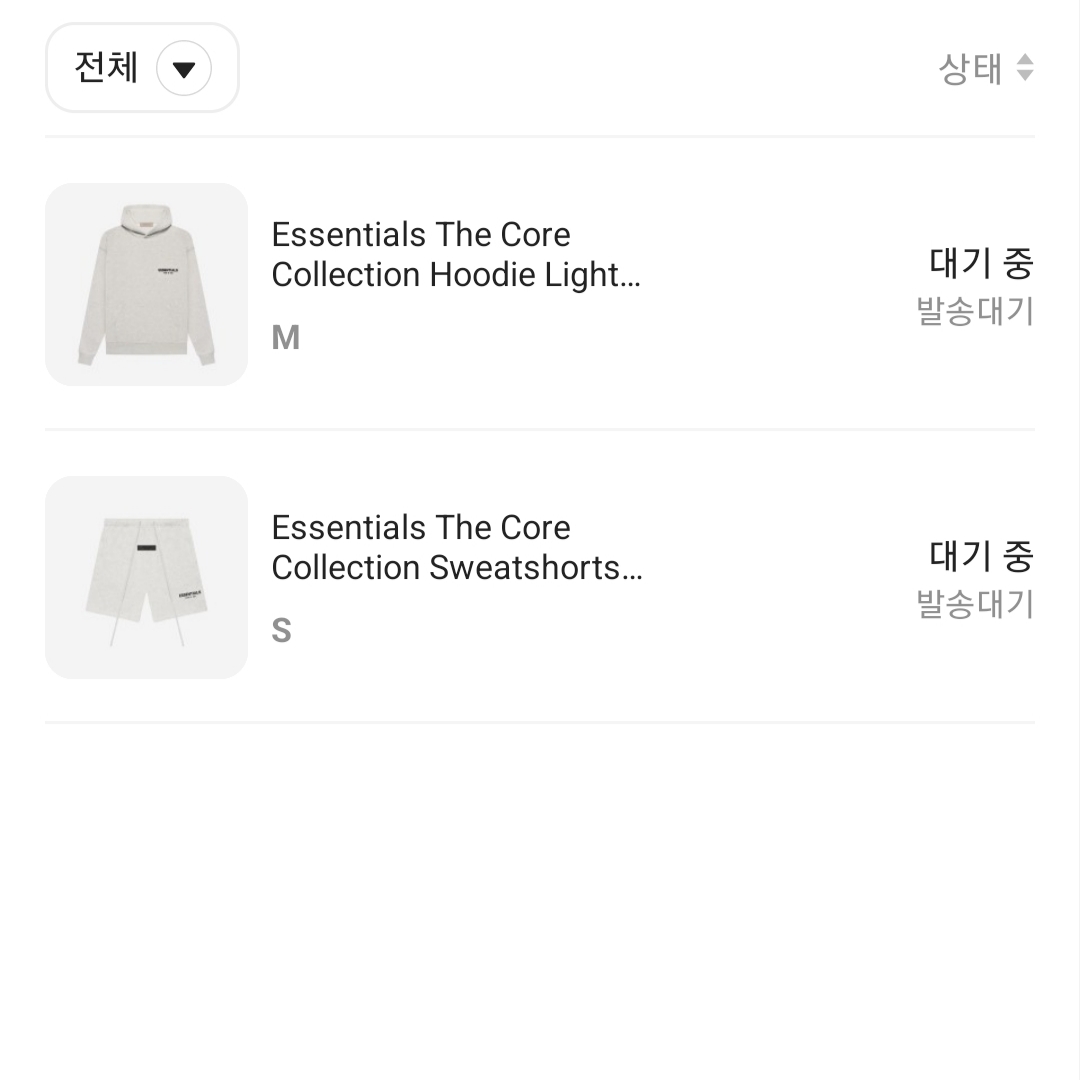Select size M on the hoodie item
This screenshot has width=1080, height=1080.
click(x=285, y=336)
